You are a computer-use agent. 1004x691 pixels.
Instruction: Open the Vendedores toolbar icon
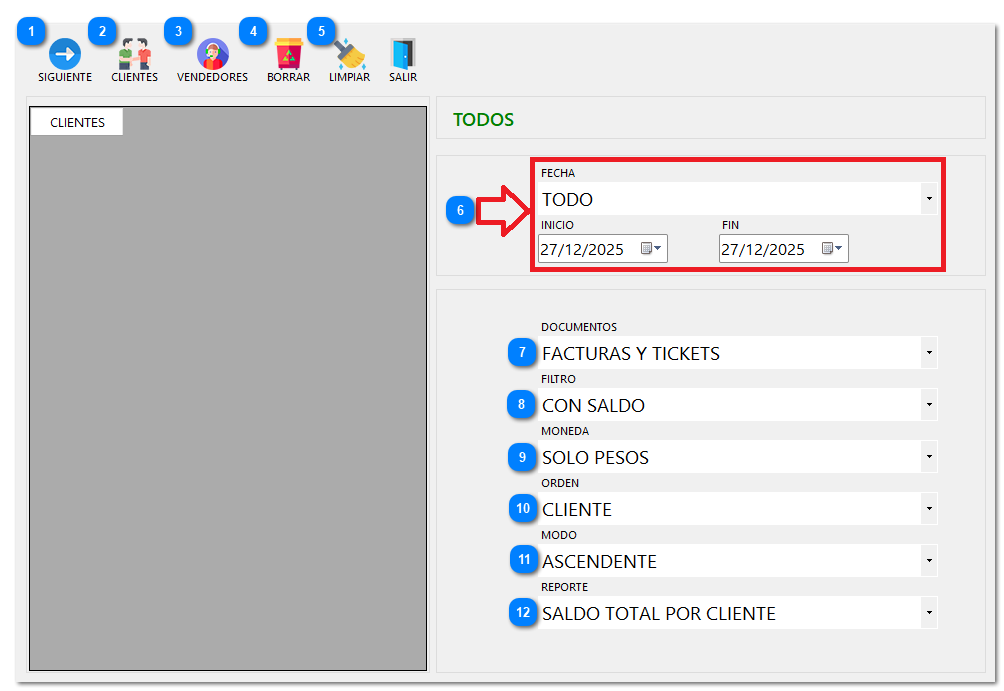point(212,54)
